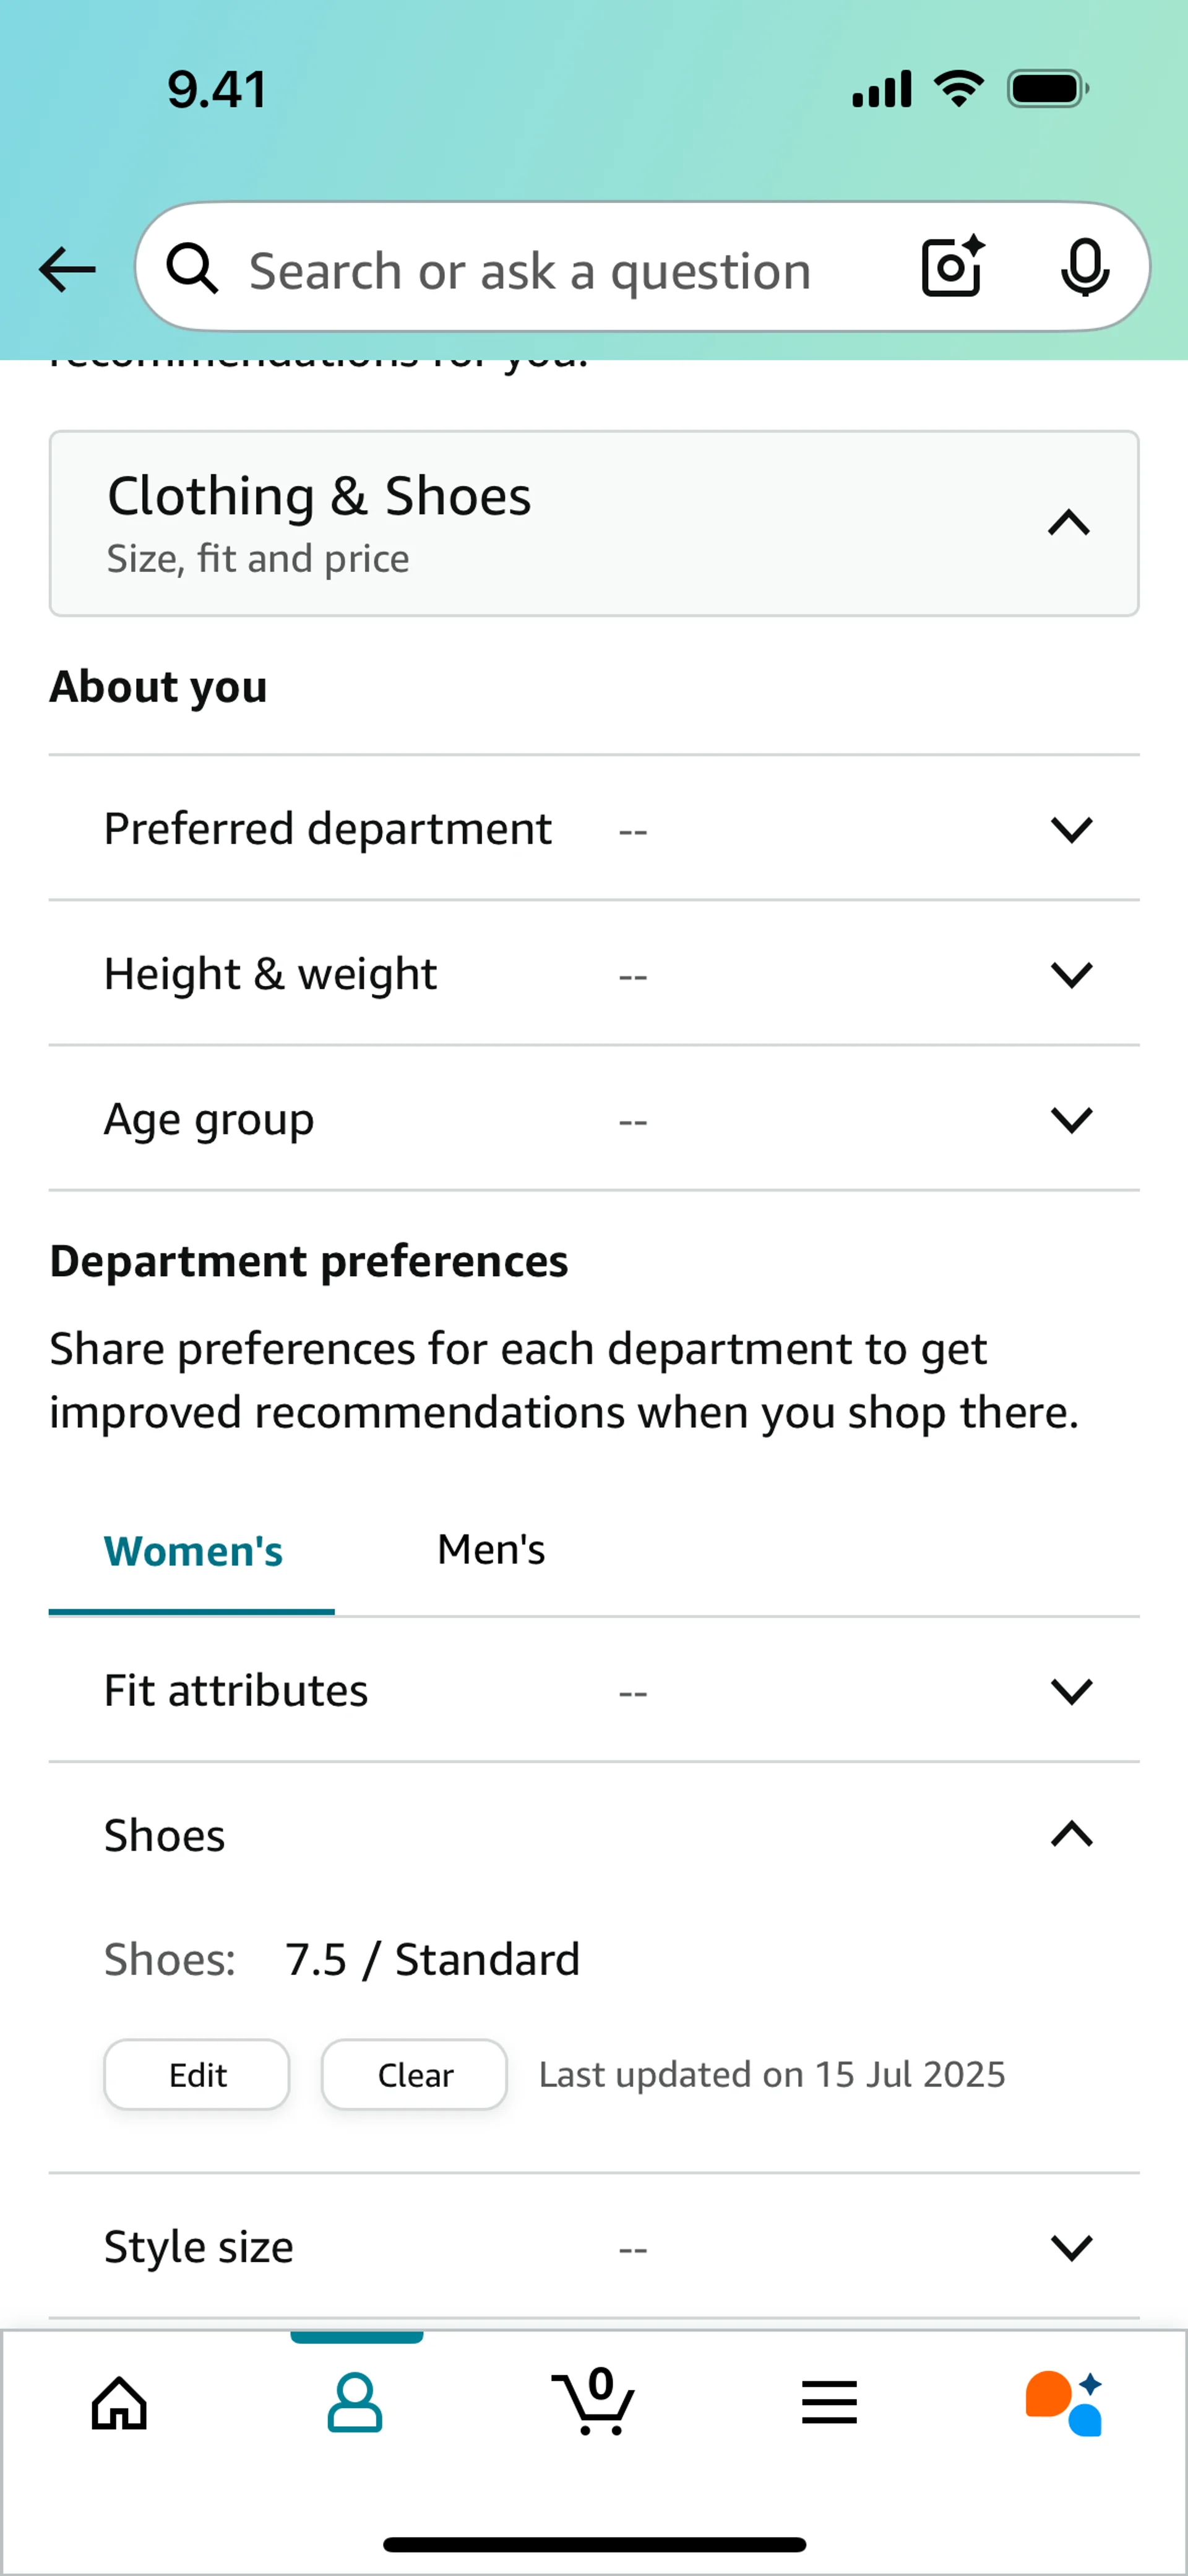
Task: Expand the Height & weight row
Action: click(1071, 974)
